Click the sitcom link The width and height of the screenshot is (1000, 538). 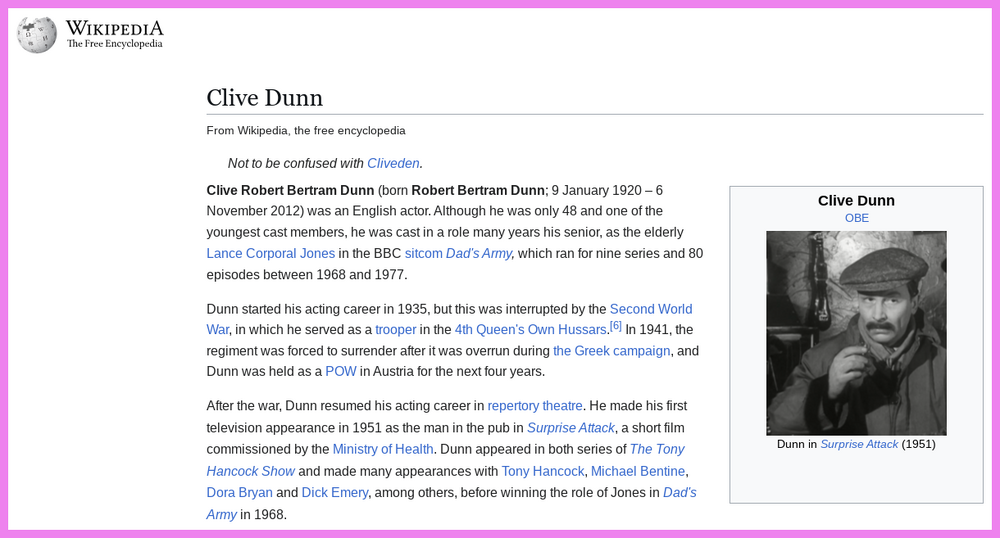click(x=423, y=253)
